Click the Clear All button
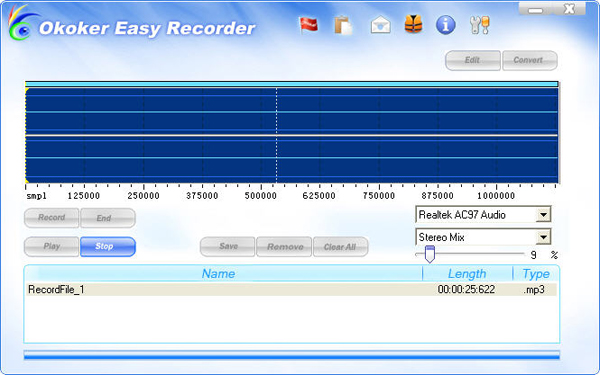This screenshot has width=600, height=375. pyautogui.click(x=341, y=246)
